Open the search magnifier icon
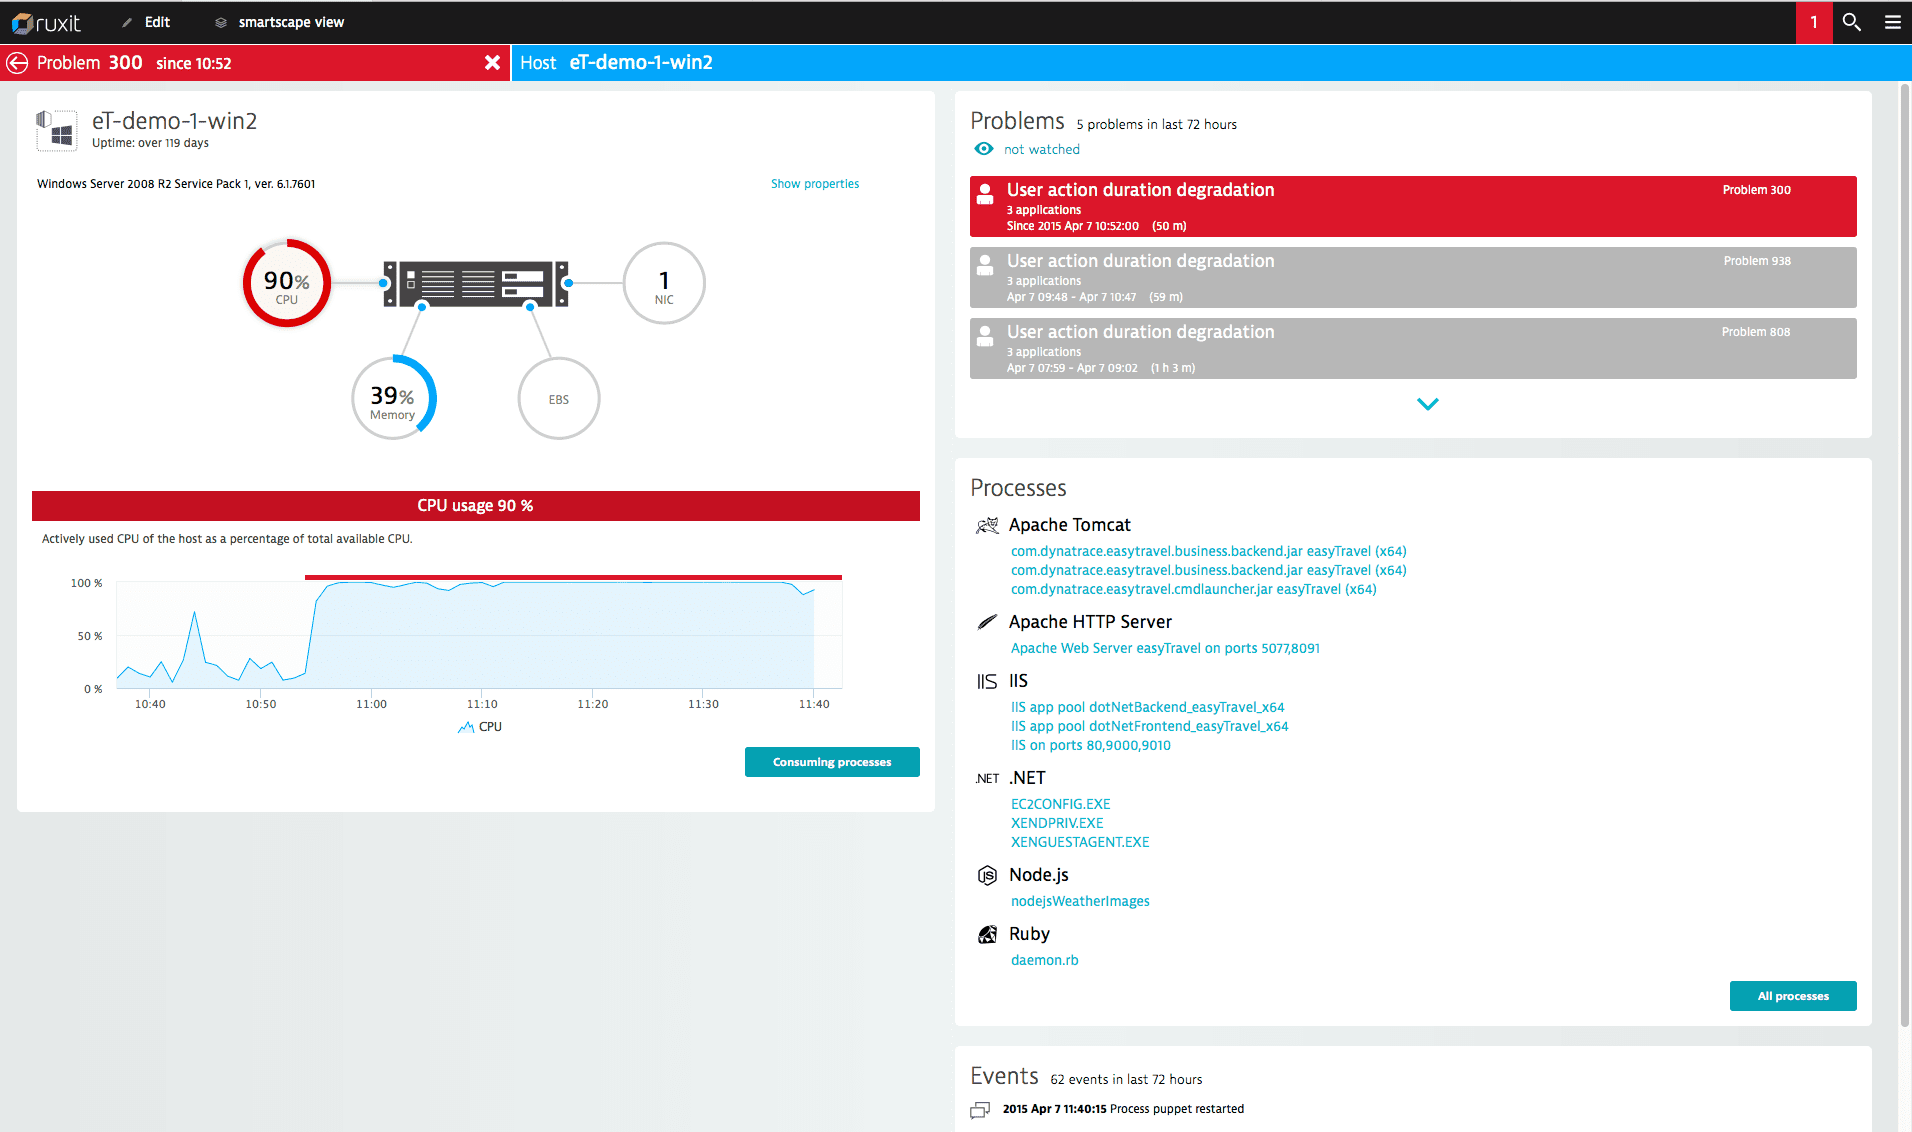Image resolution: width=1912 pixels, height=1132 pixels. click(1852, 22)
